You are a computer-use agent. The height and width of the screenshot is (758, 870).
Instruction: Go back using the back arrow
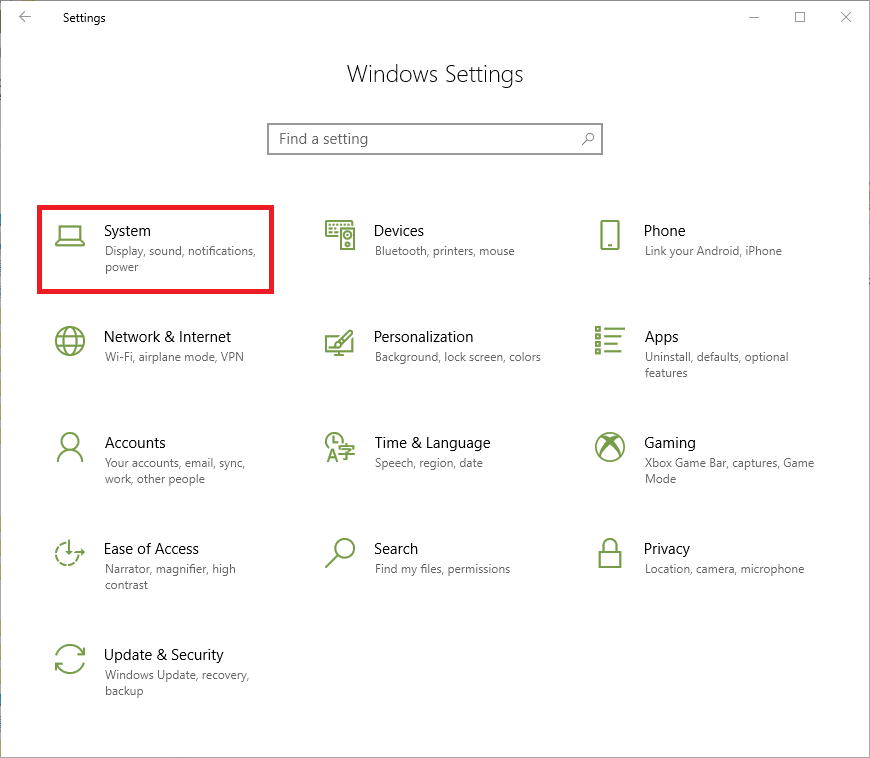(25, 17)
